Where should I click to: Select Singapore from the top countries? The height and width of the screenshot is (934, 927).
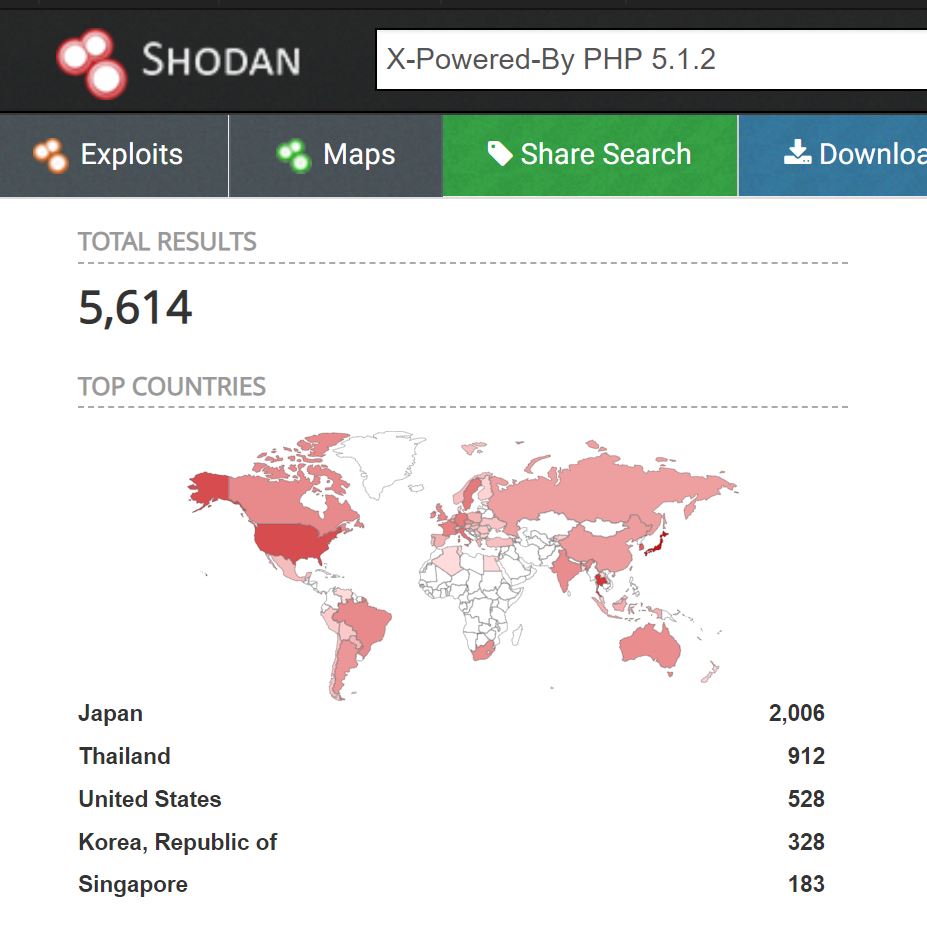[133, 885]
